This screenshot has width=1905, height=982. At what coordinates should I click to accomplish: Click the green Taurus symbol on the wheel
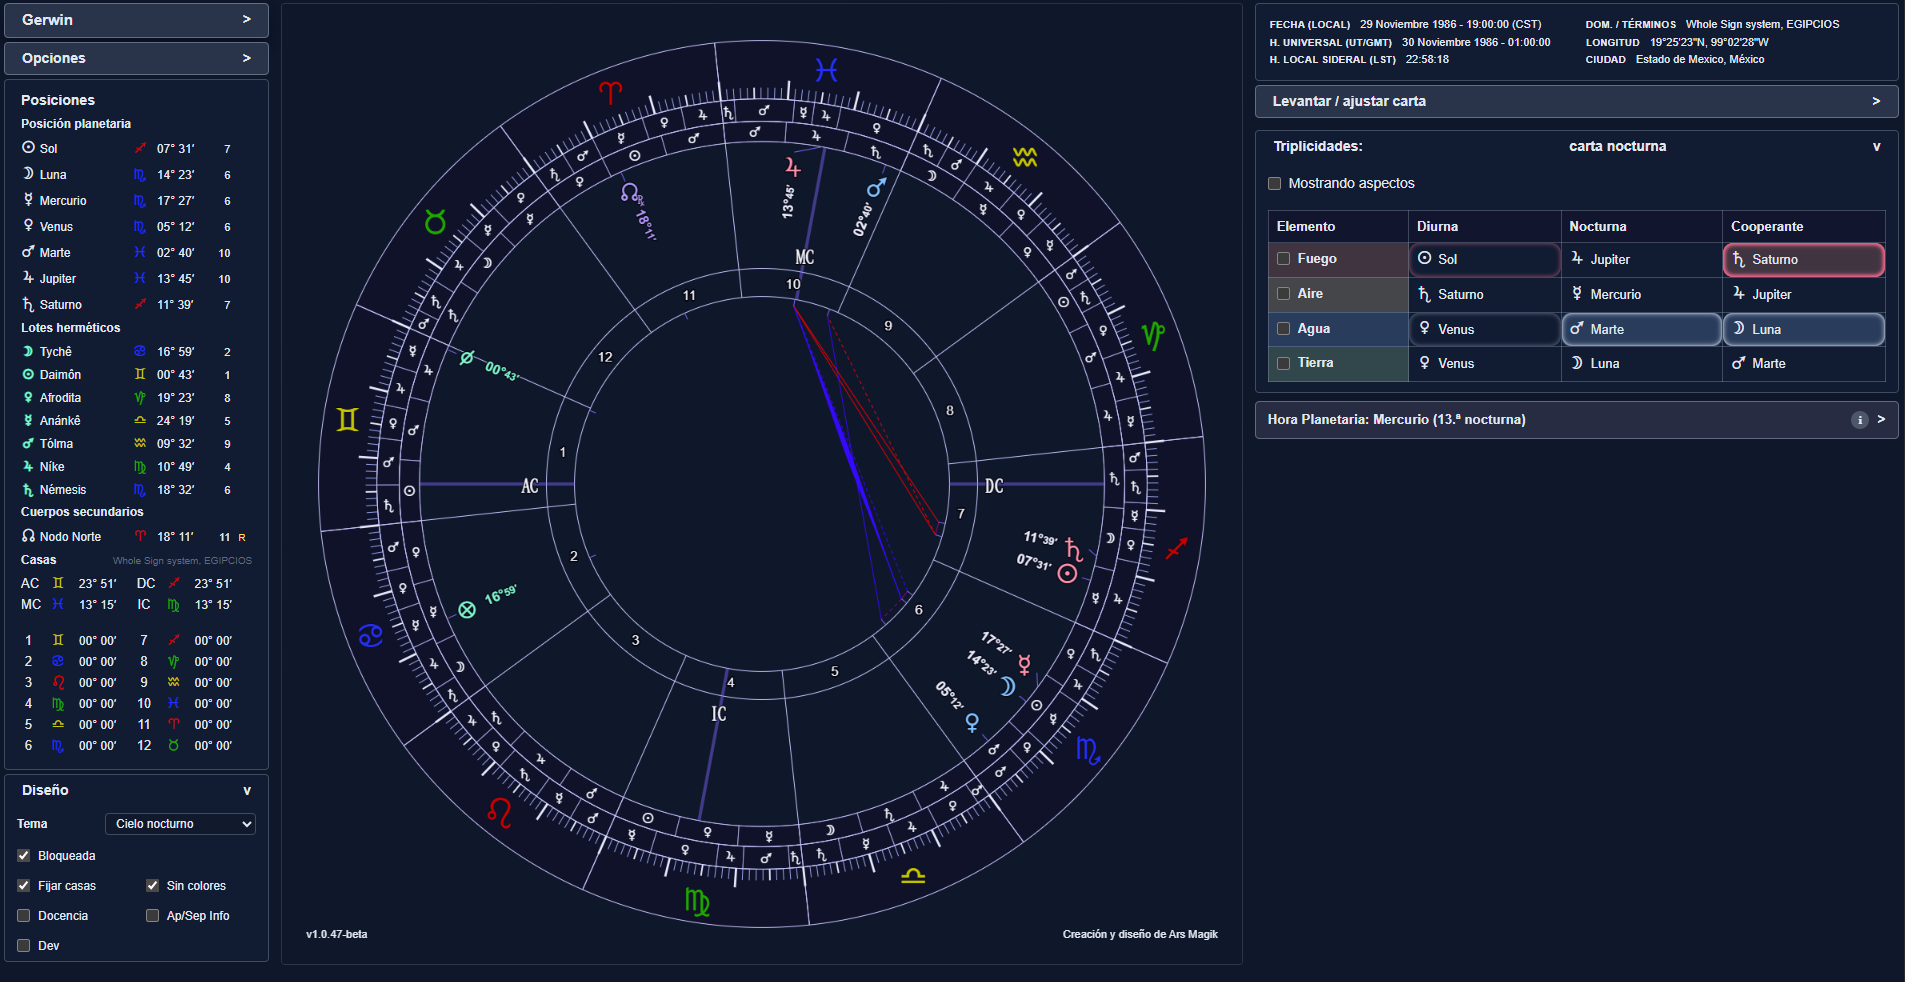[x=435, y=222]
